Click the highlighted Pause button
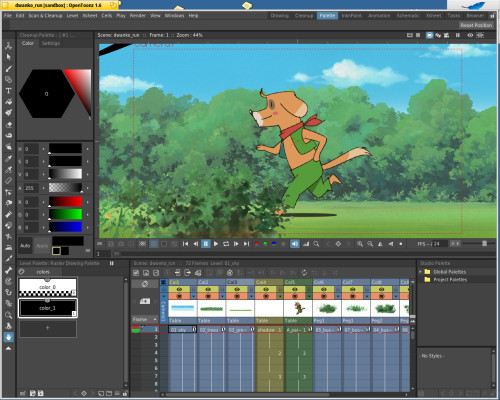 [206, 244]
